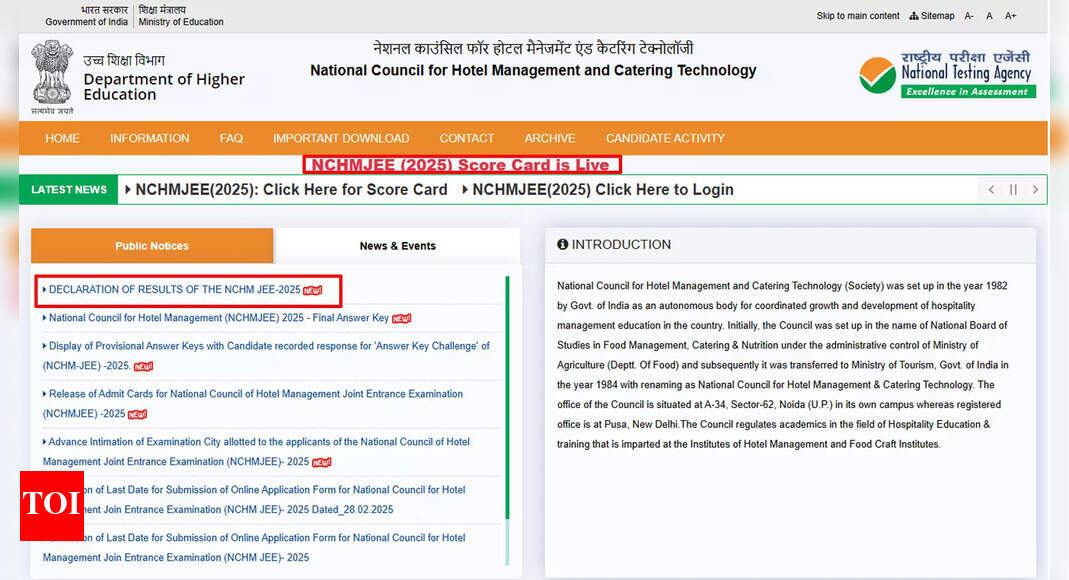Open Last Date extension notice Dated_28.02.2025

pyautogui.click(x=254, y=500)
